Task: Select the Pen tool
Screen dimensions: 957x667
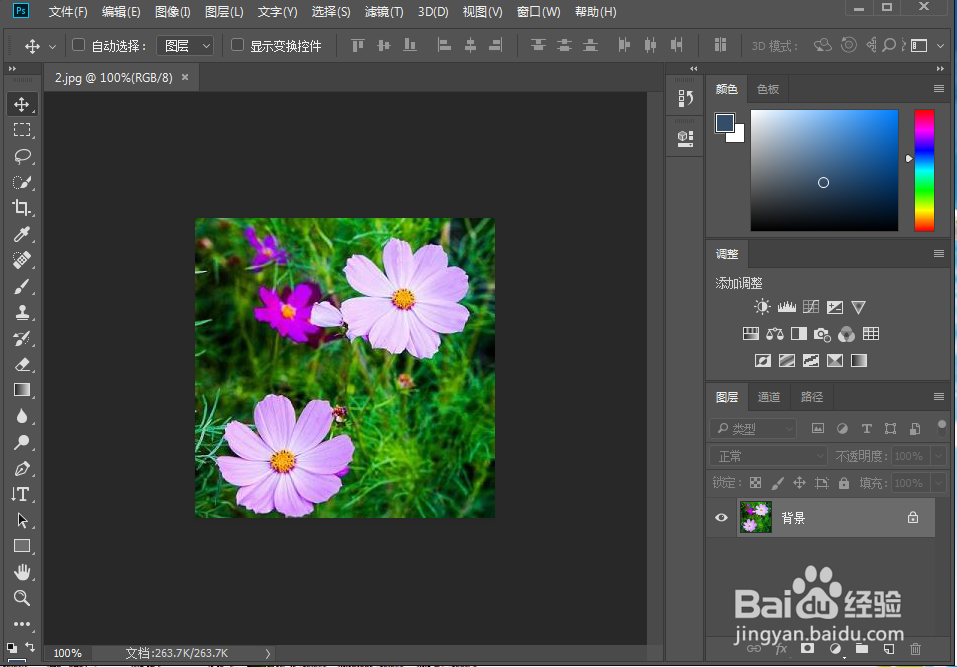Action: (22, 468)
